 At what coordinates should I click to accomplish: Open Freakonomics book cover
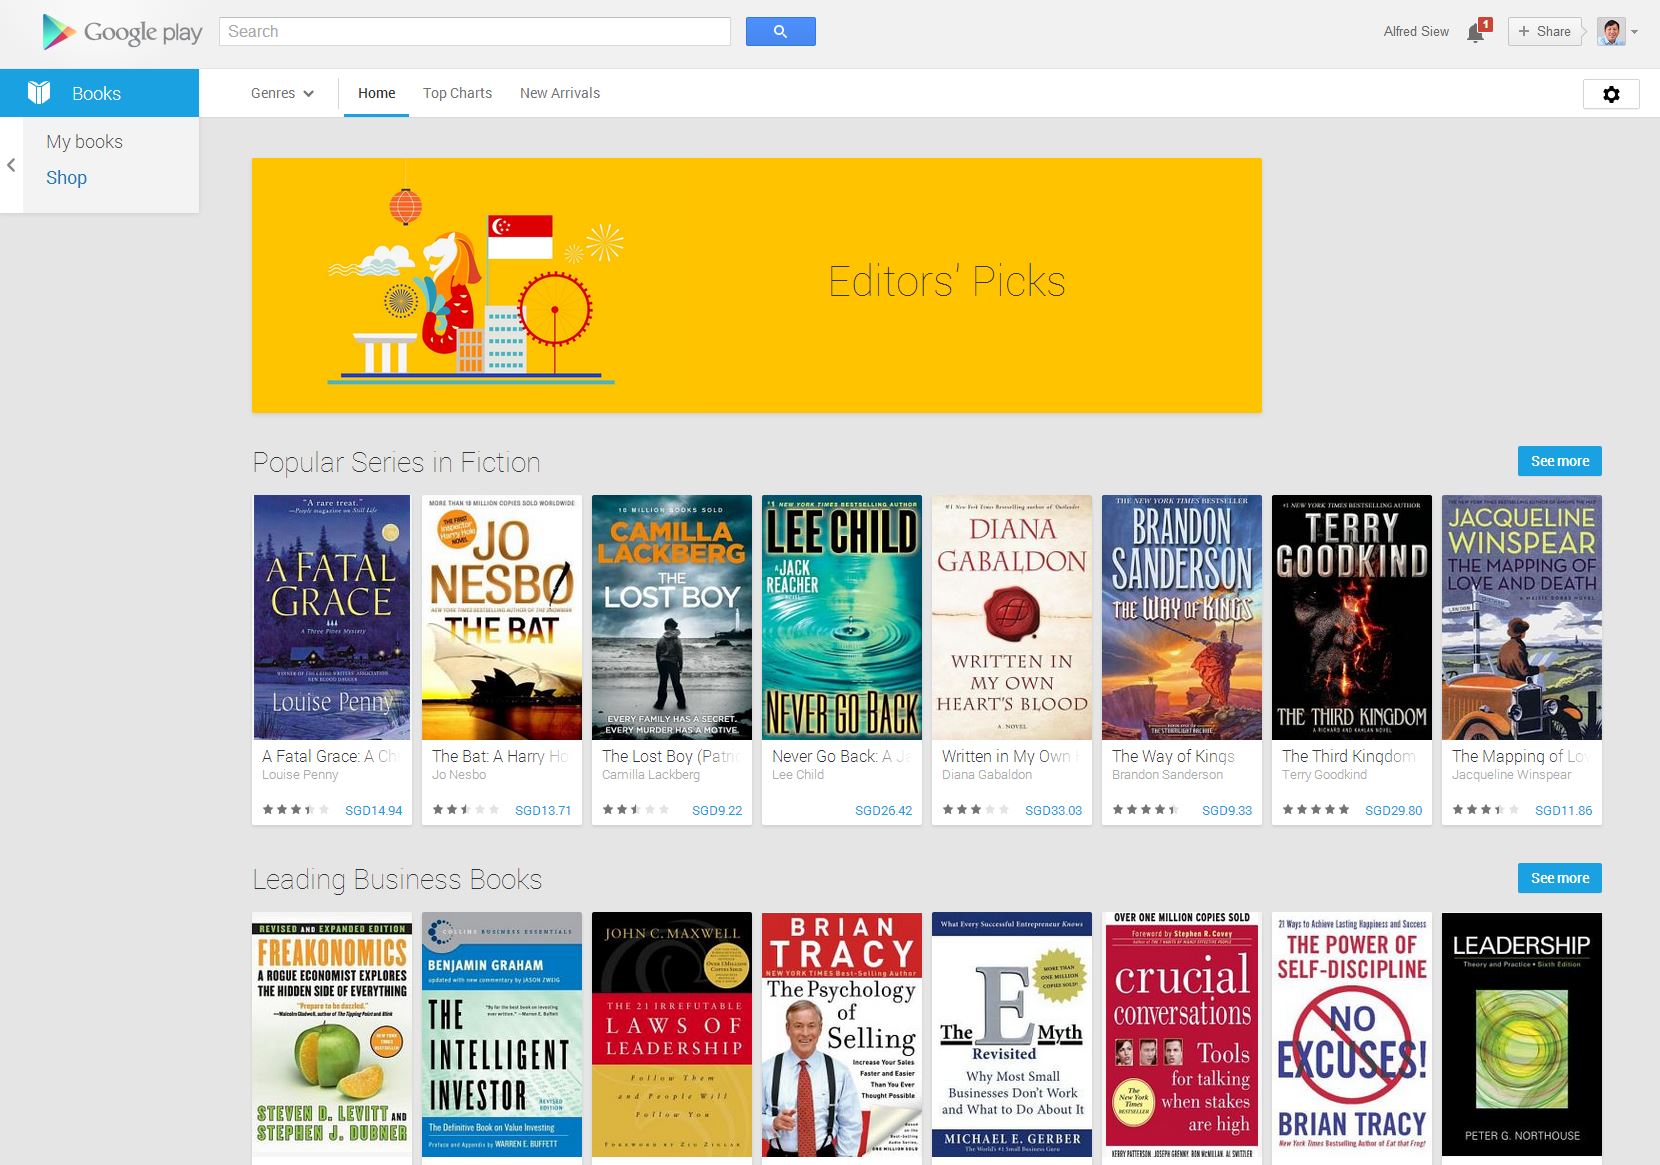[x=332, y=1035]
